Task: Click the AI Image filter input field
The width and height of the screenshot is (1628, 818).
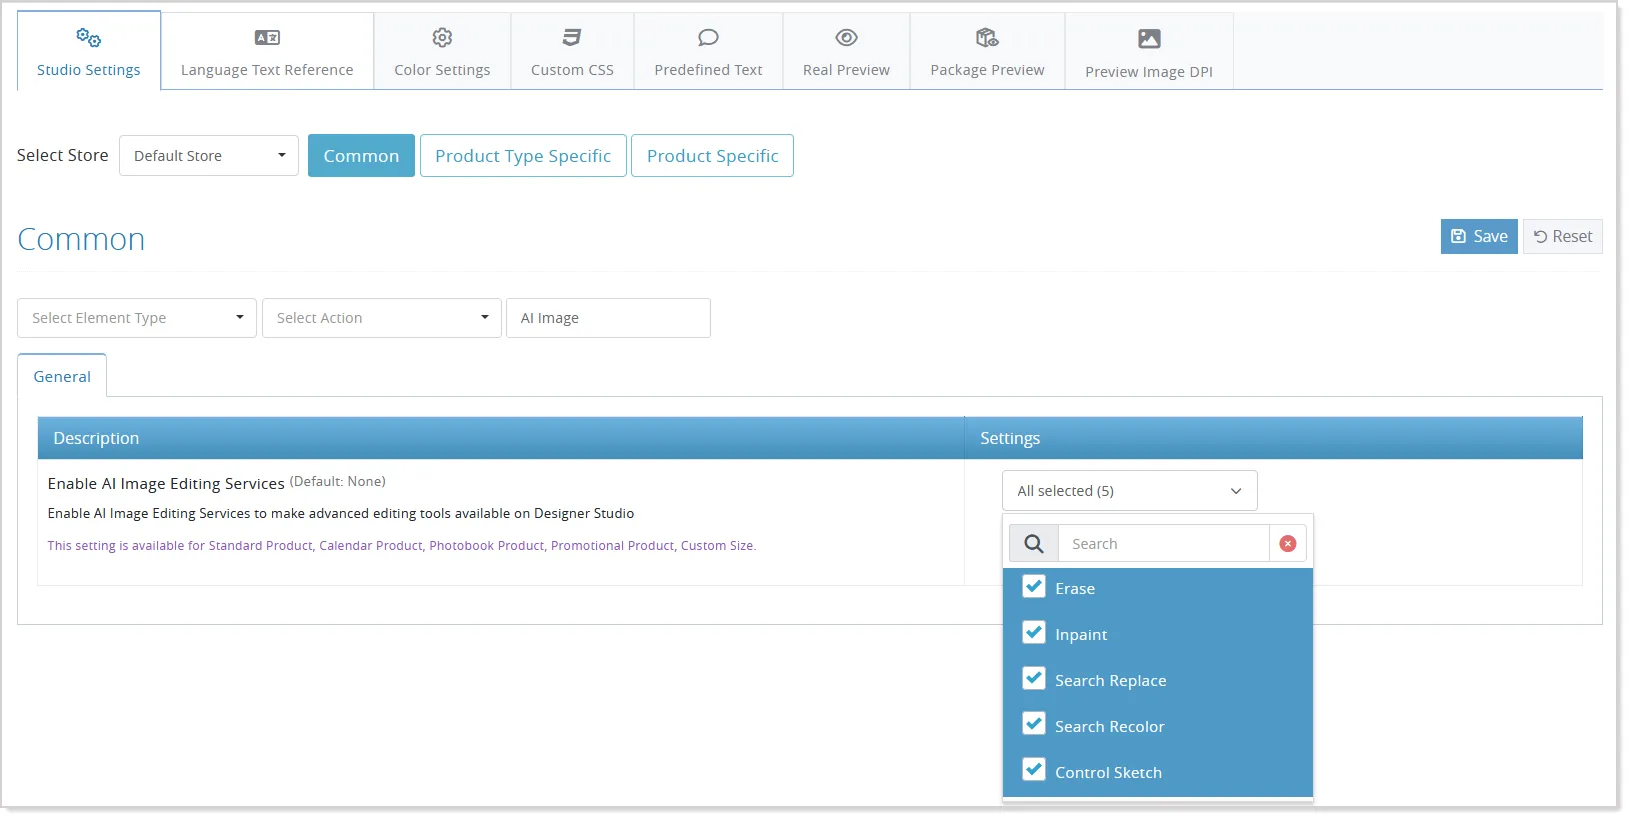Action: 608,318
